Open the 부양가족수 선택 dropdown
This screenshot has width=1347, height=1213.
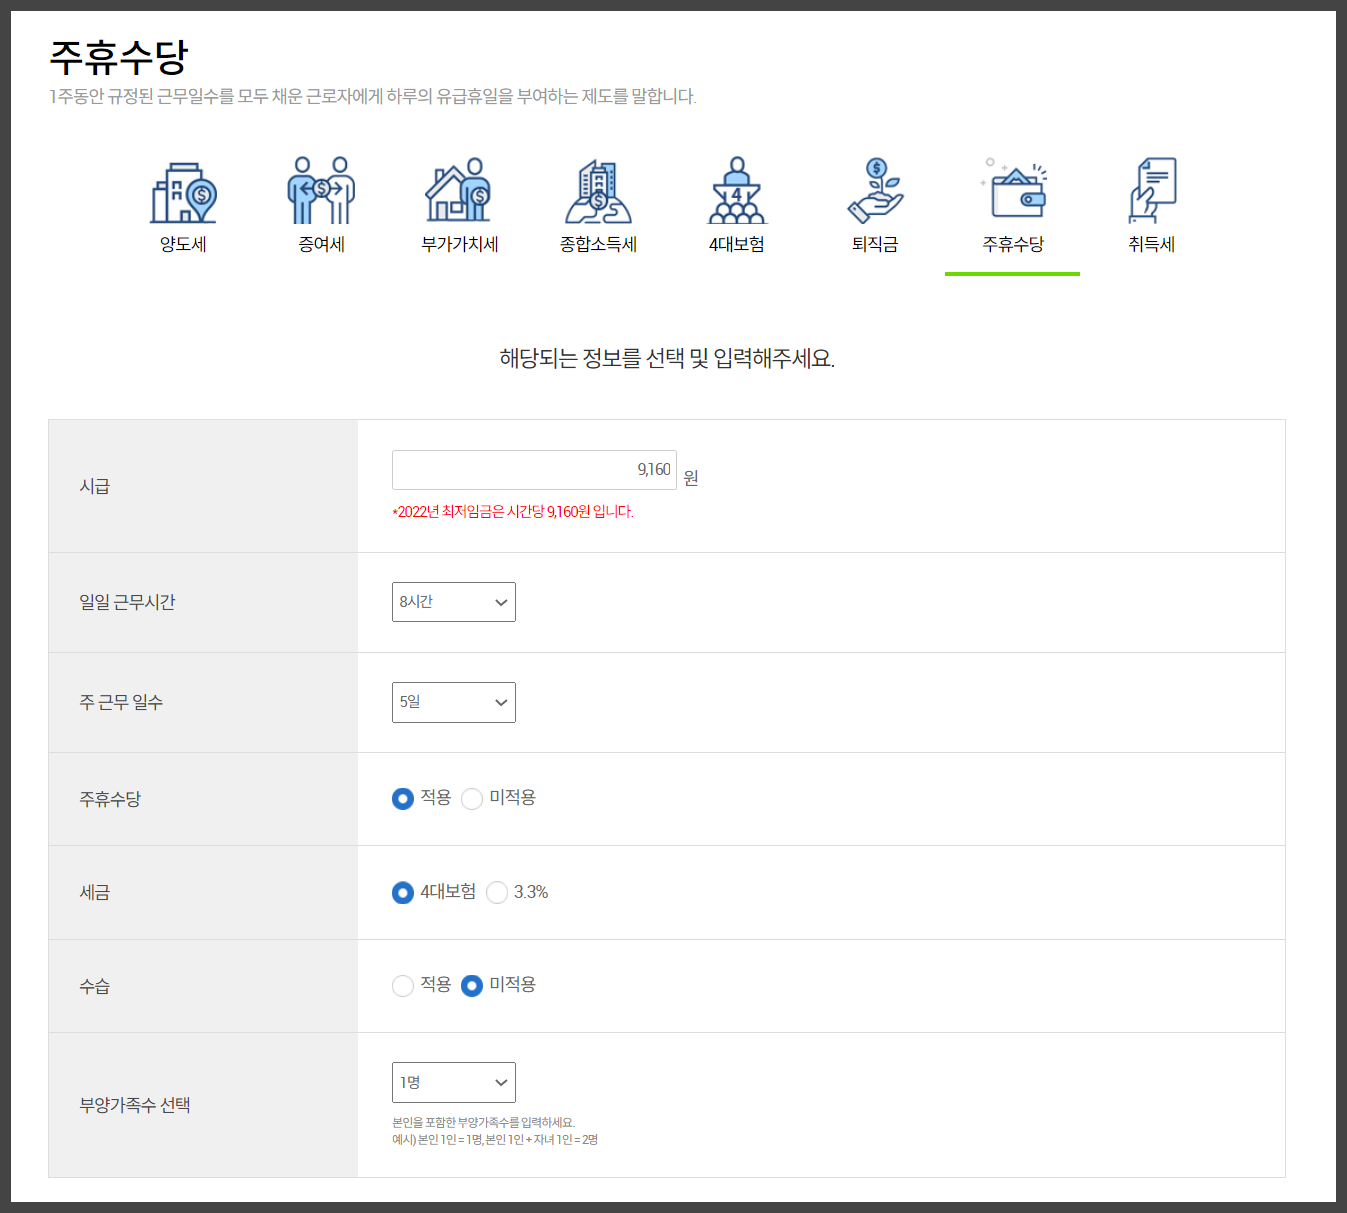click(x=453, y=1082)
